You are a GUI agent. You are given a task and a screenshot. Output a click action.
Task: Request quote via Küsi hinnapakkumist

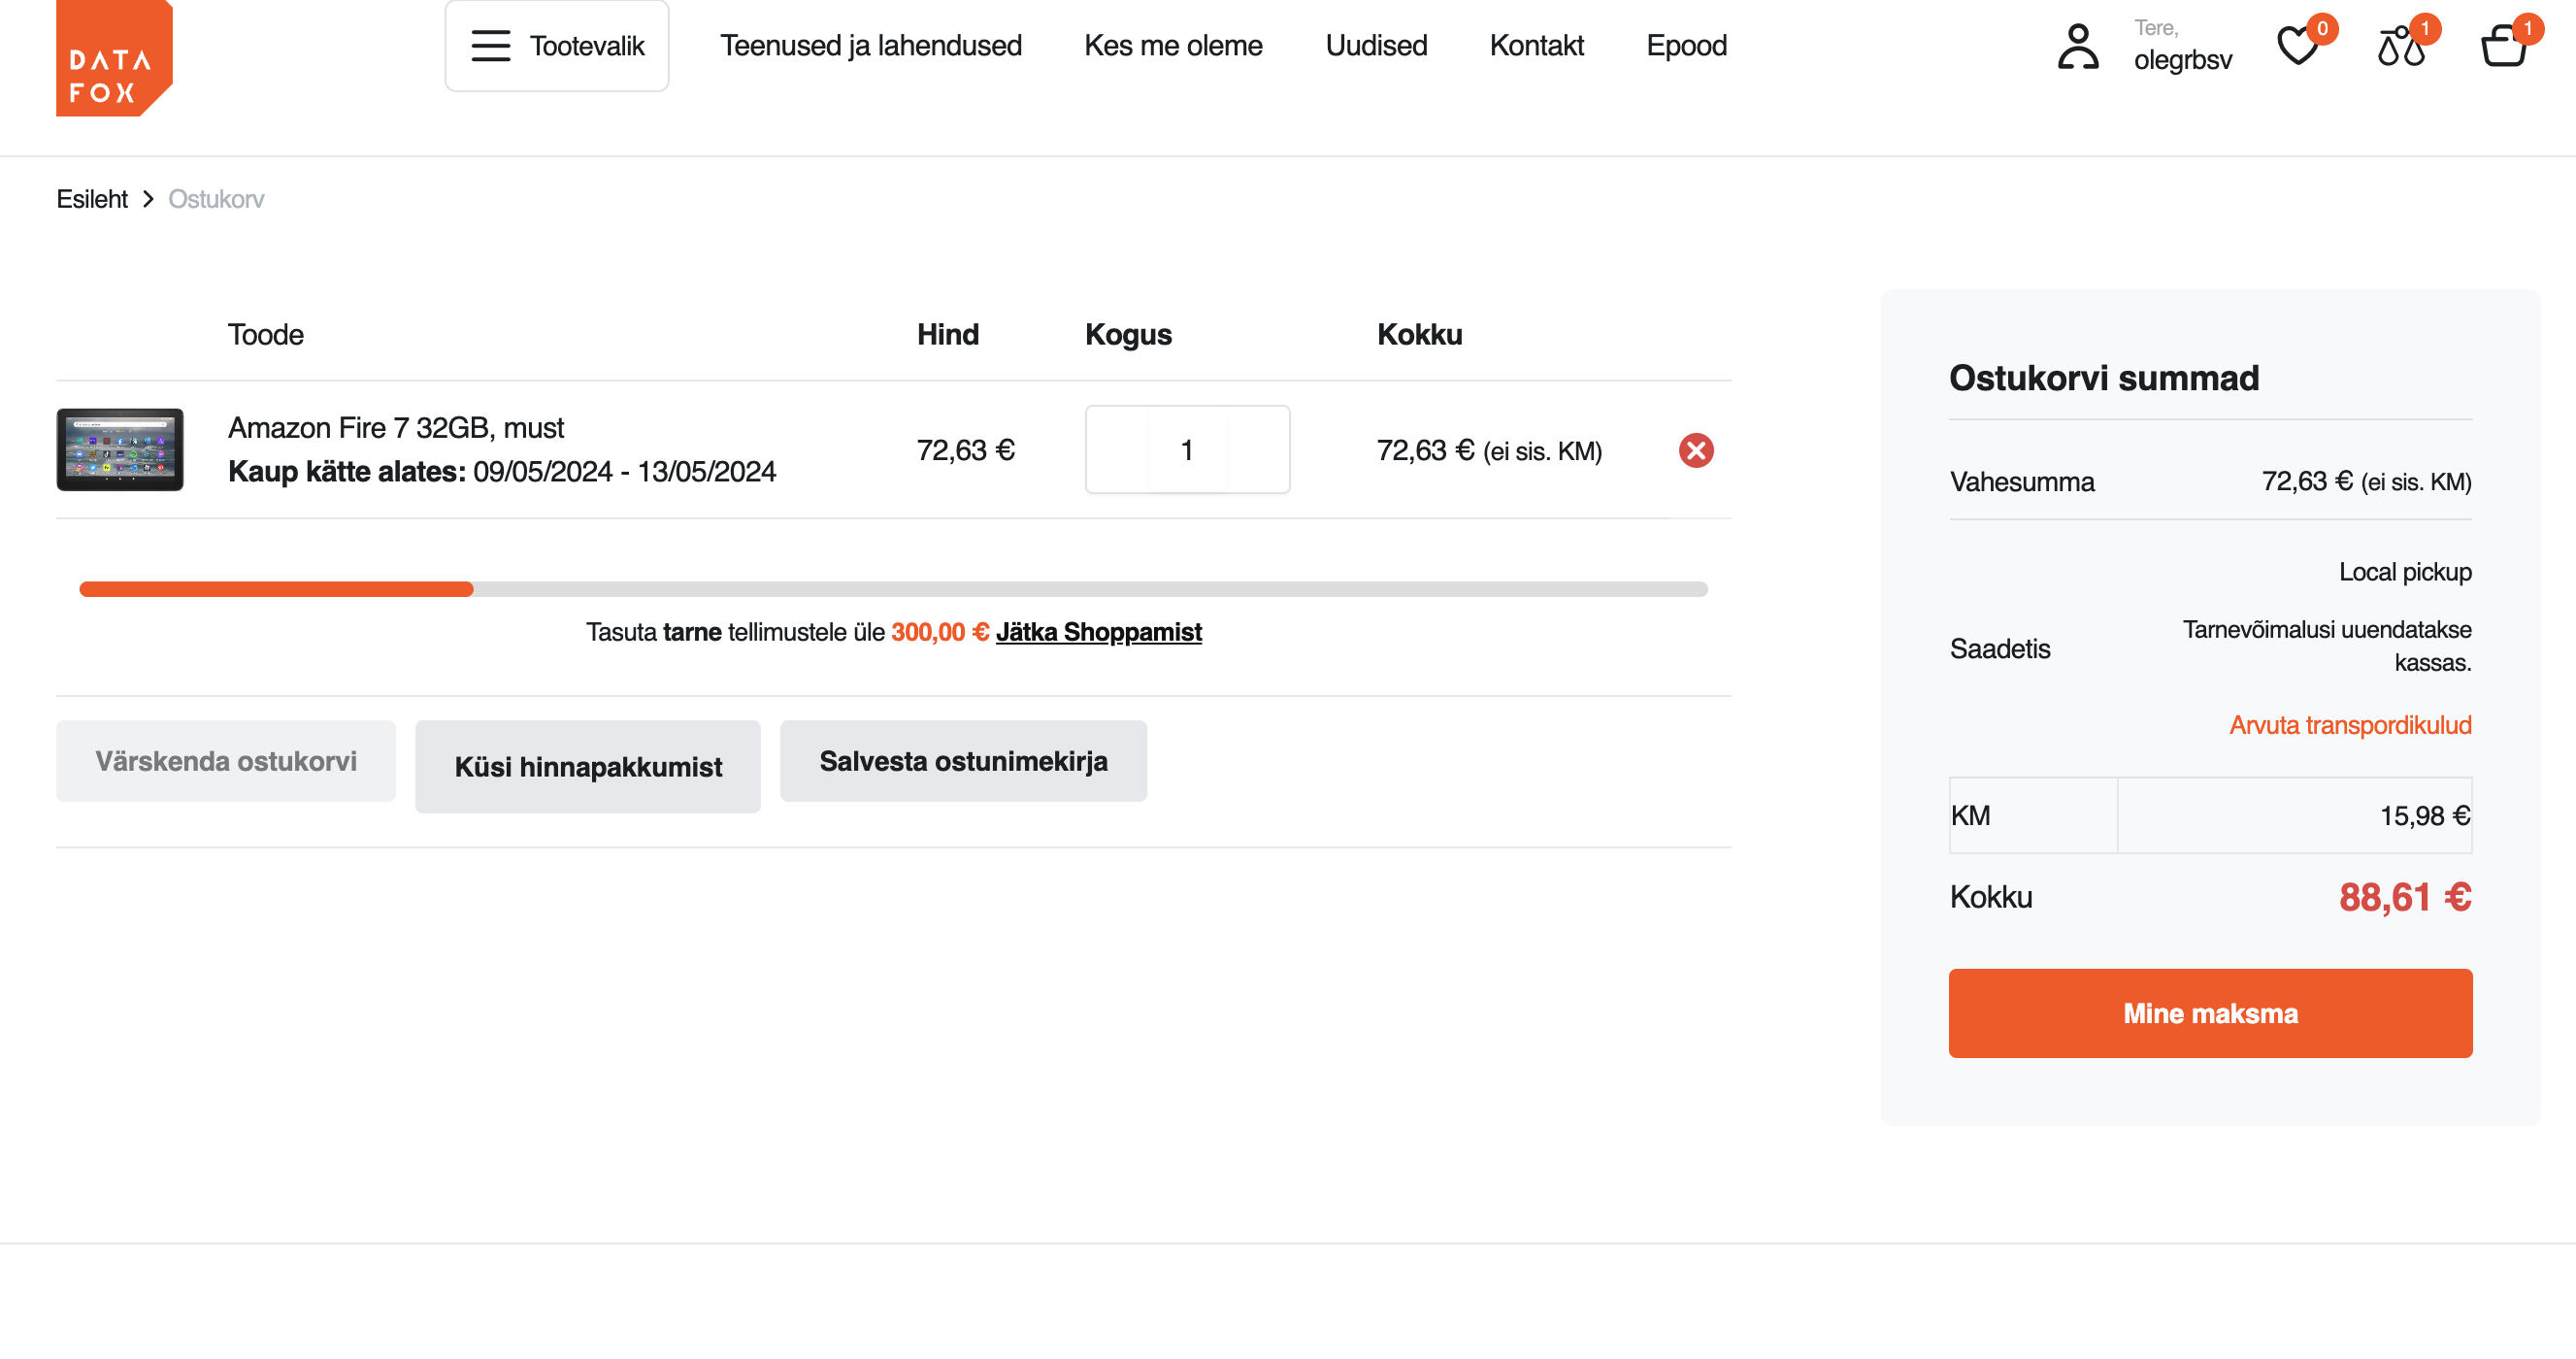[588, 767]
